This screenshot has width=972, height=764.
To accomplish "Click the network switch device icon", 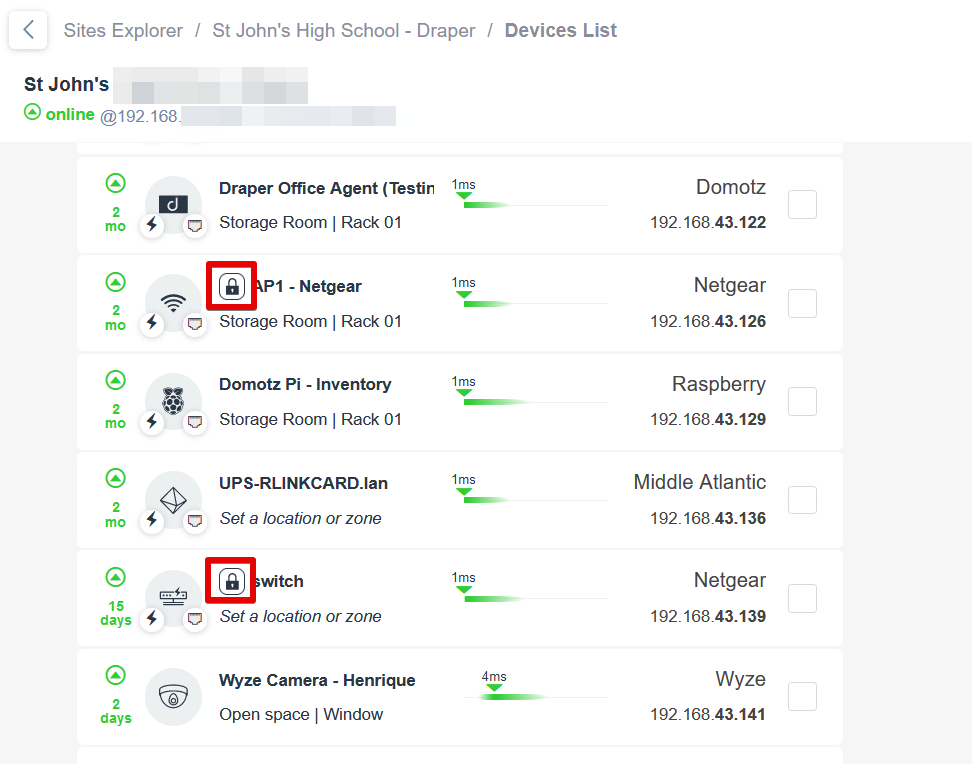I will (x=174, y=597).
